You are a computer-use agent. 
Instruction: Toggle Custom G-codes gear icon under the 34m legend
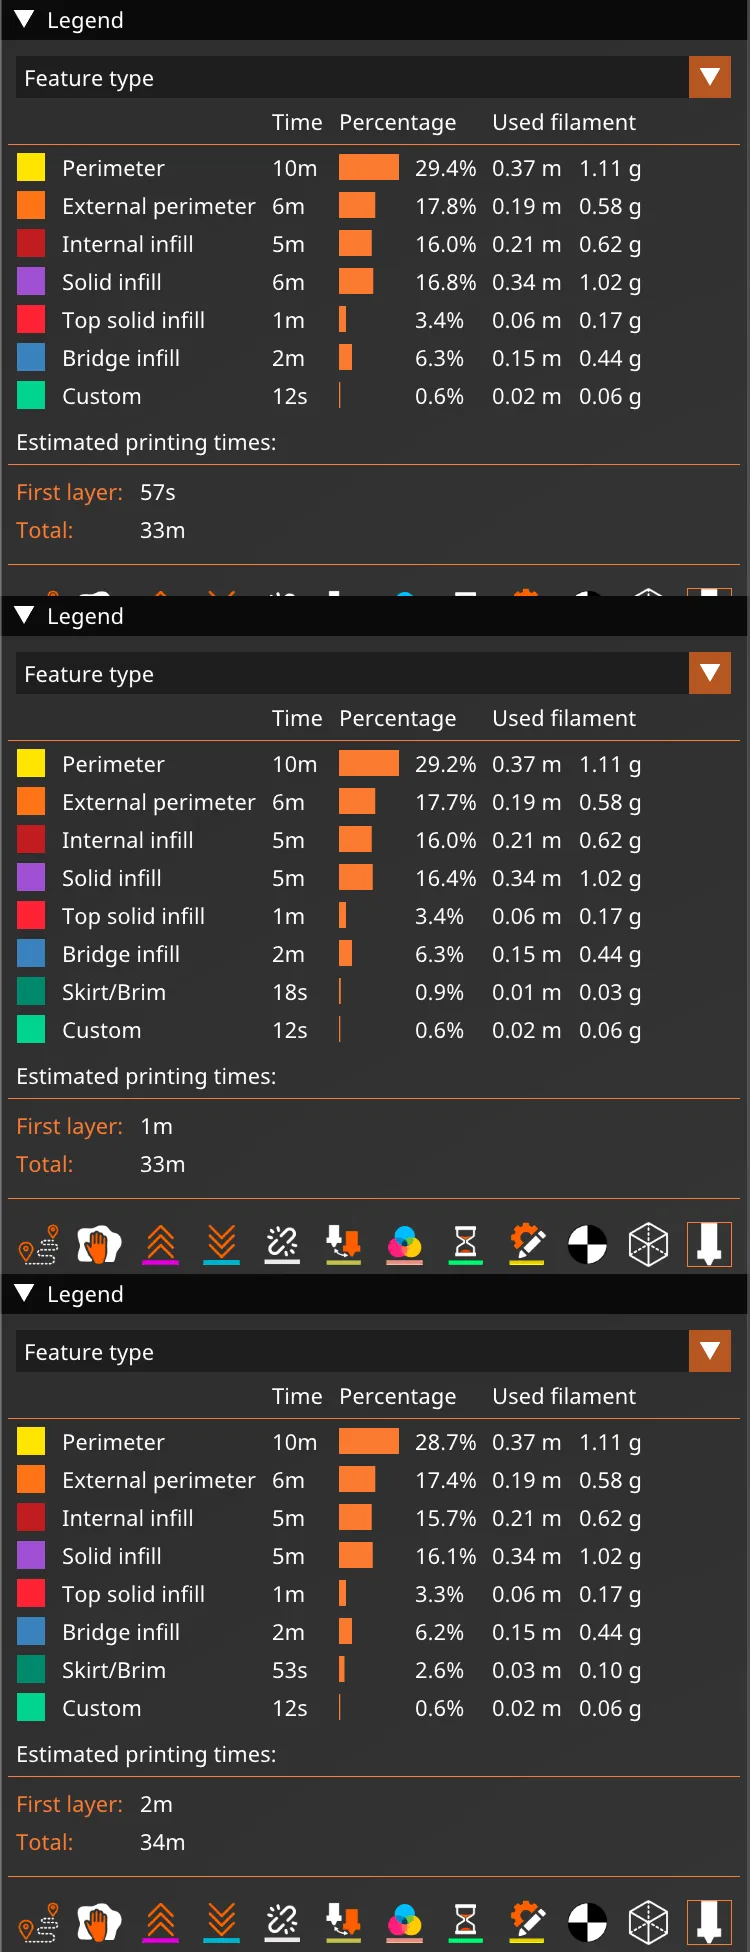pyautogui.click(x=527, y=1922)
